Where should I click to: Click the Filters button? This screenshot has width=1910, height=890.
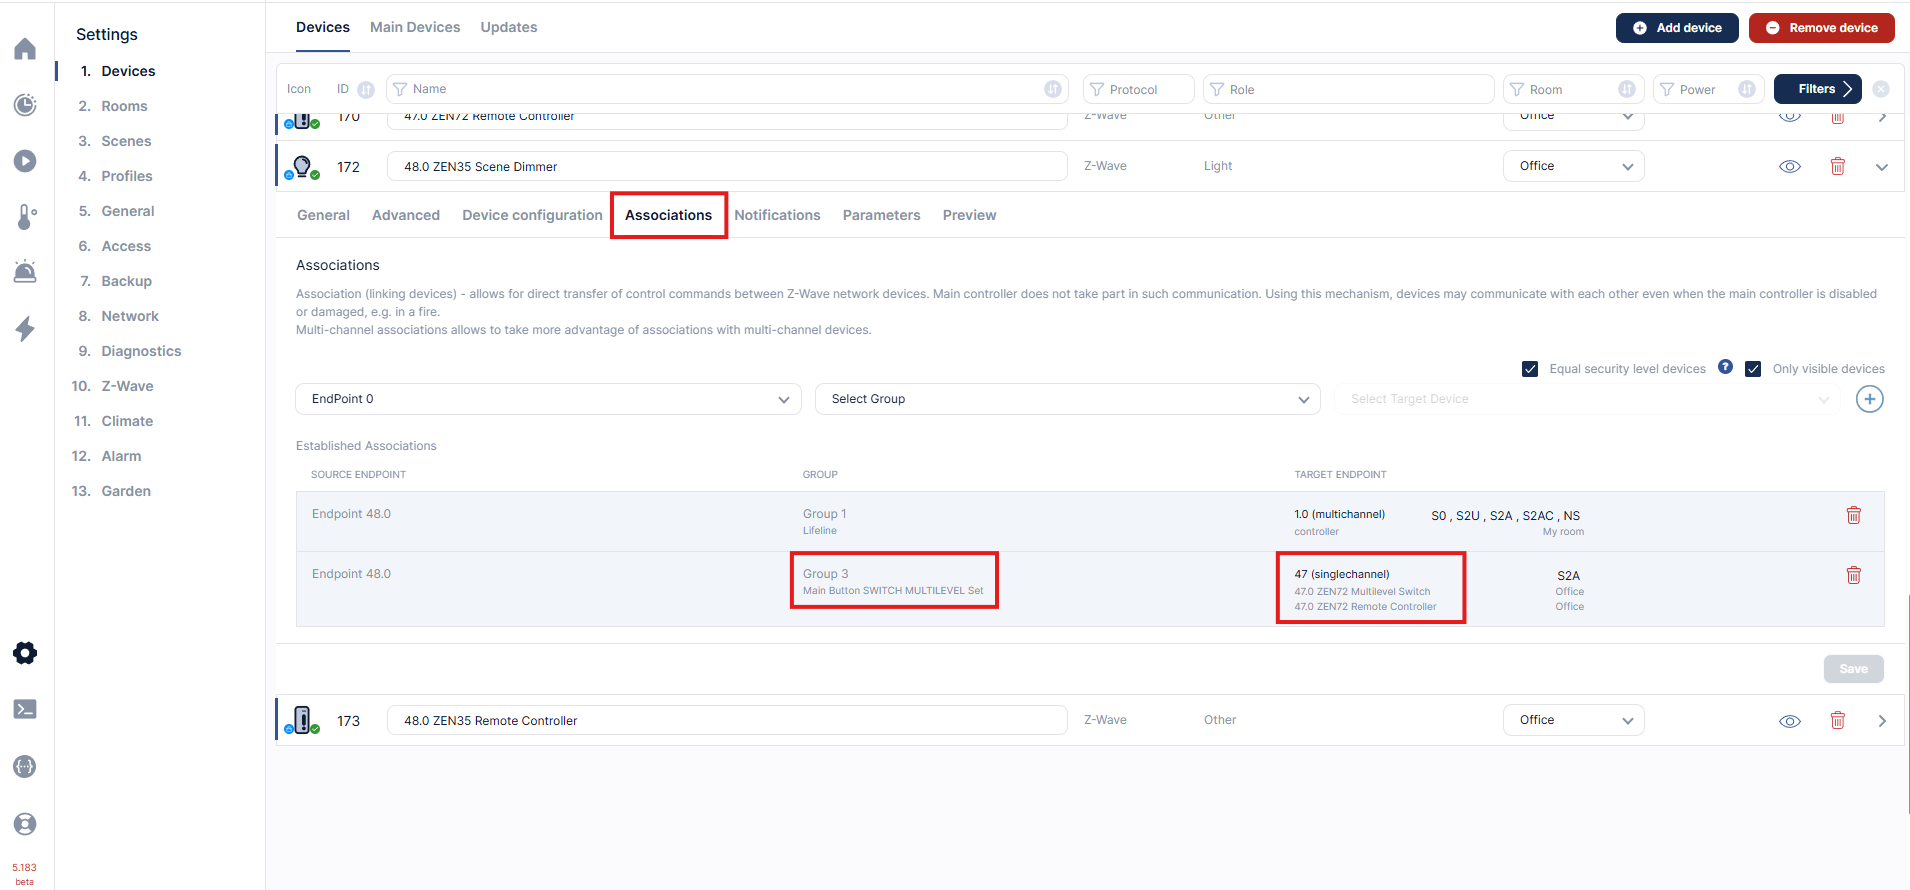(x=1818, y=89)
